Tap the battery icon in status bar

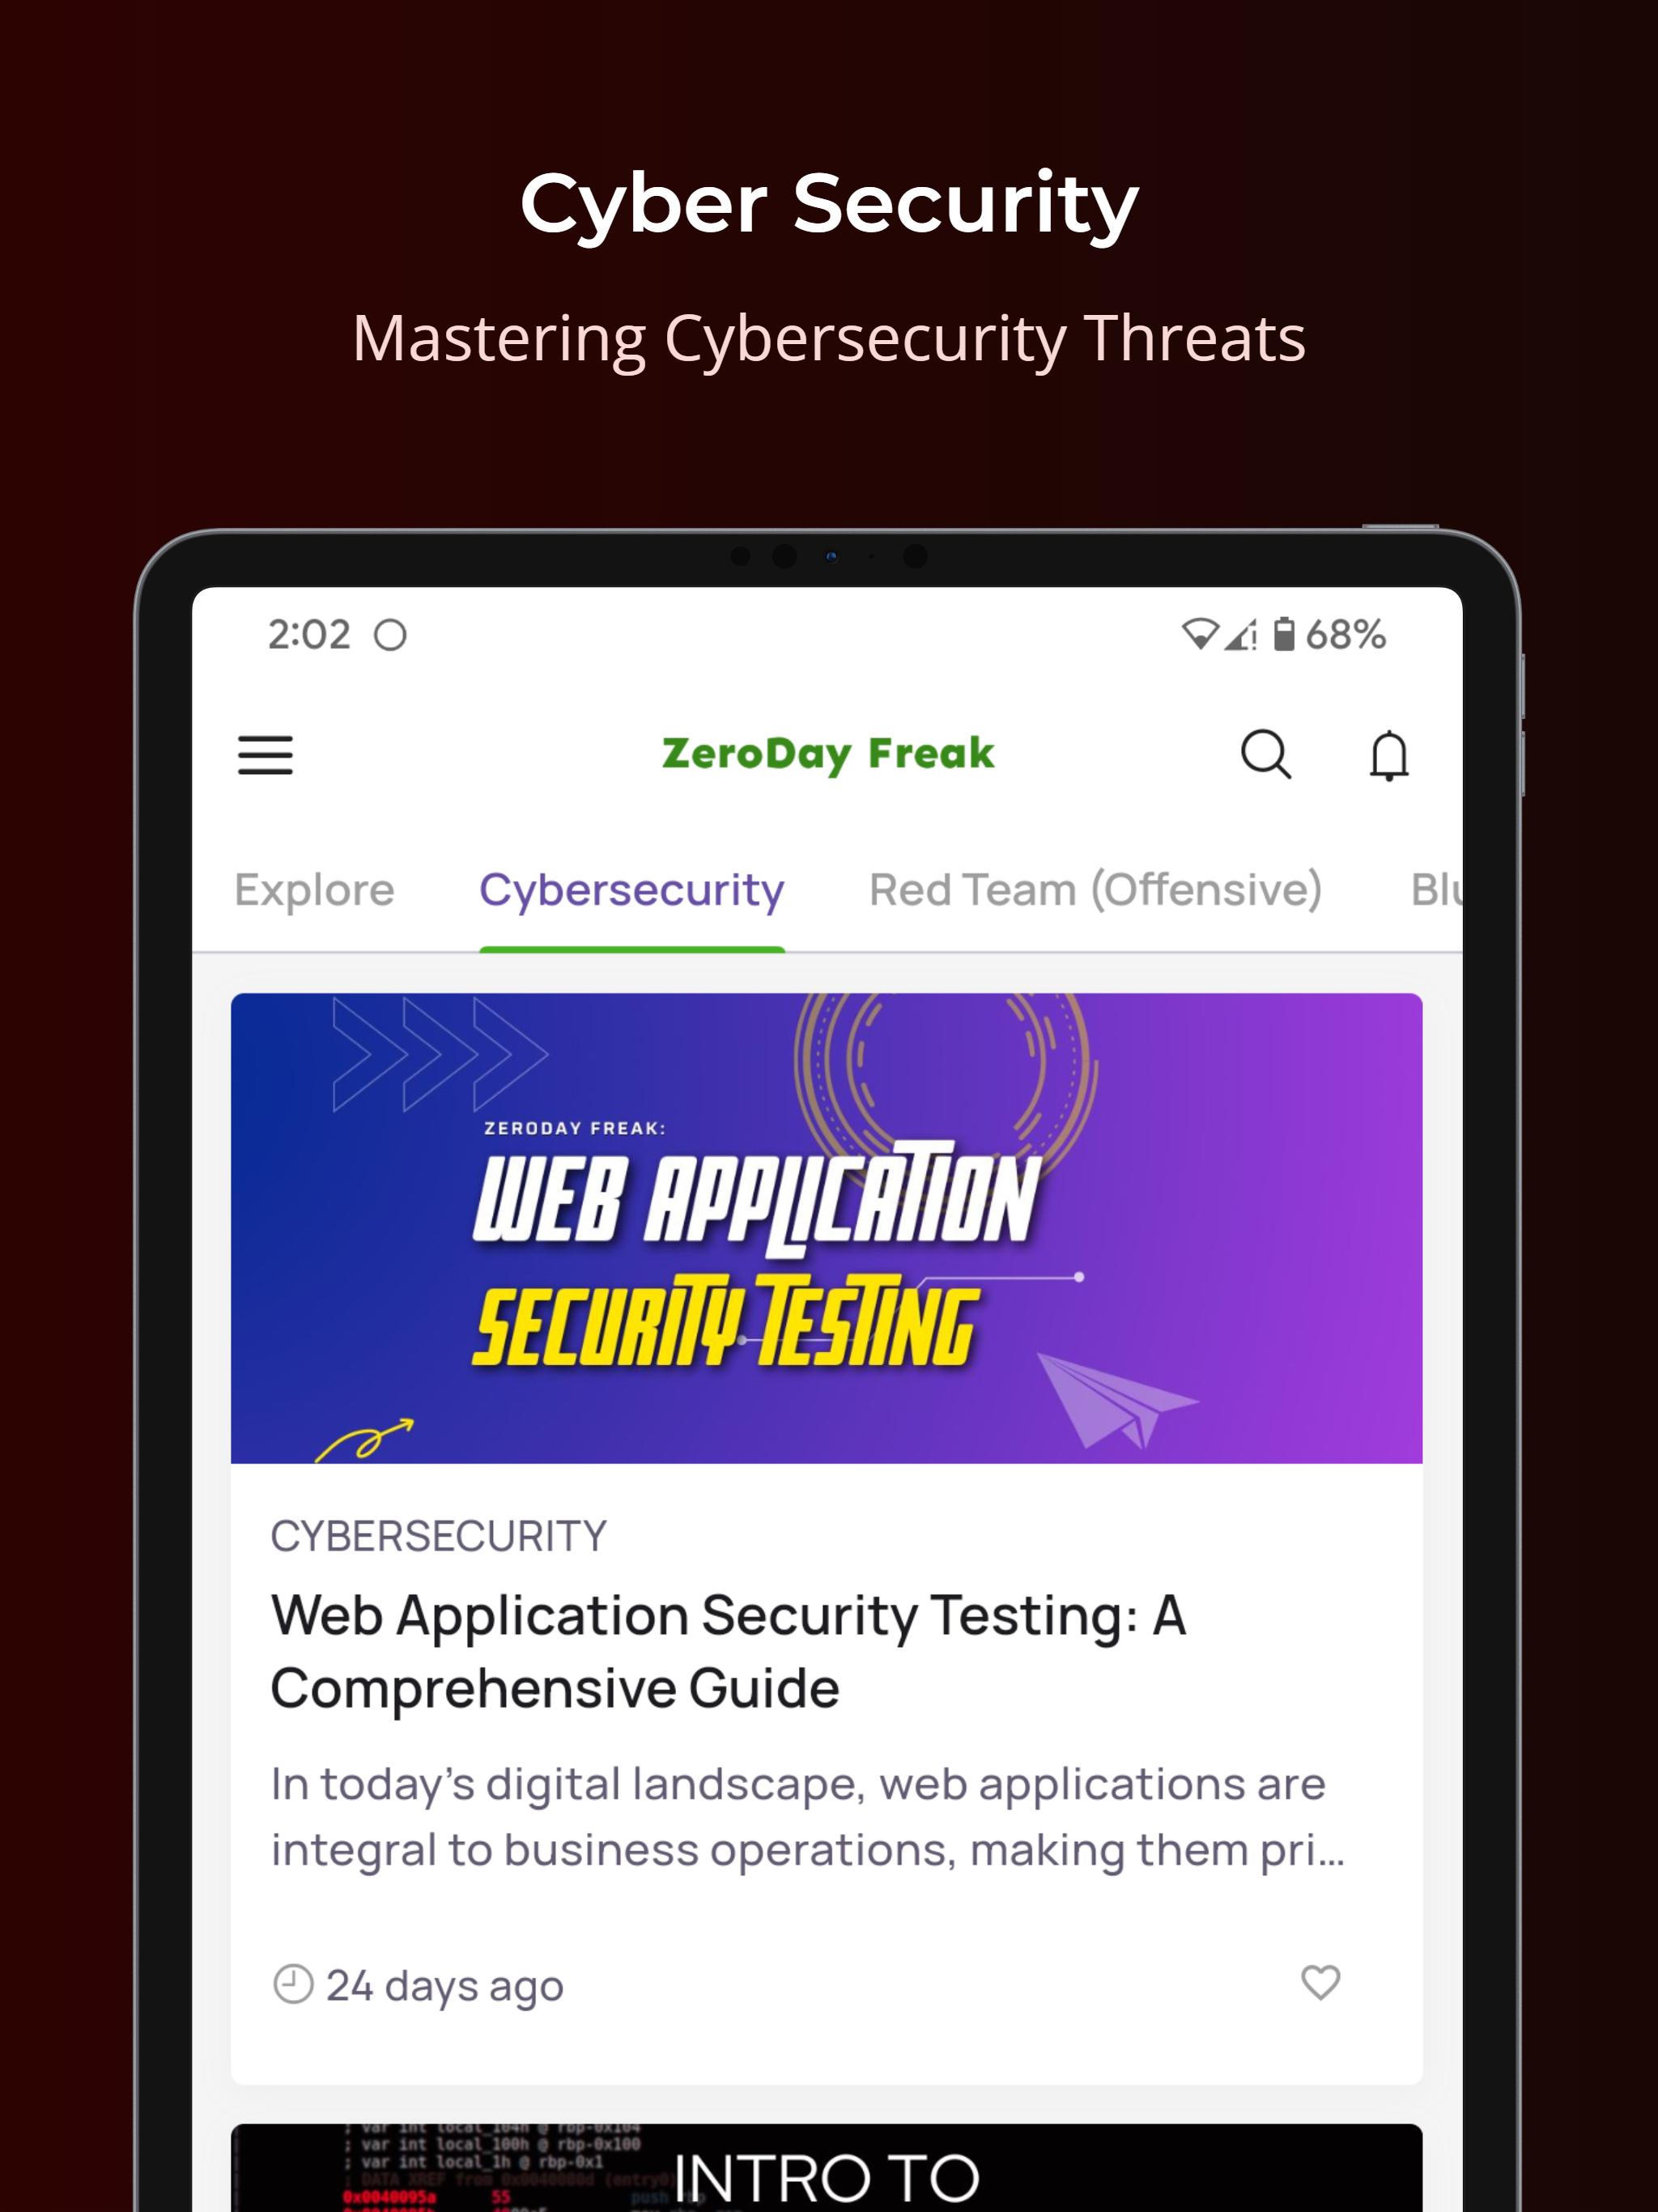[x=1284, y=634]
